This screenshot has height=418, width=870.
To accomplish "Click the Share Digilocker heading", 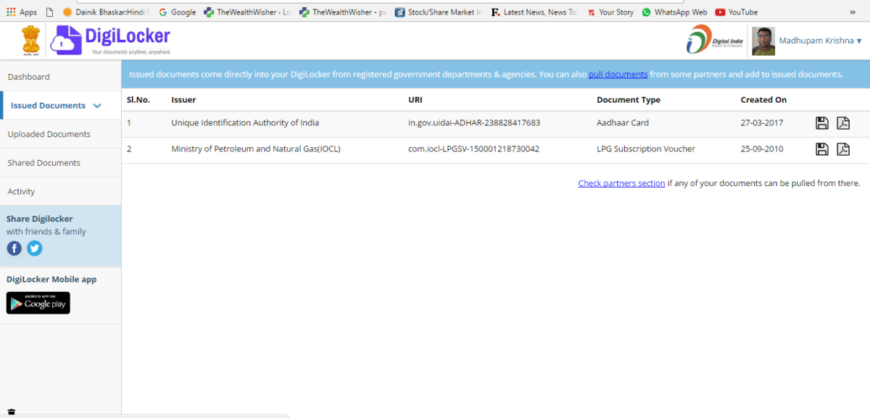I will (x=39, y=219).
